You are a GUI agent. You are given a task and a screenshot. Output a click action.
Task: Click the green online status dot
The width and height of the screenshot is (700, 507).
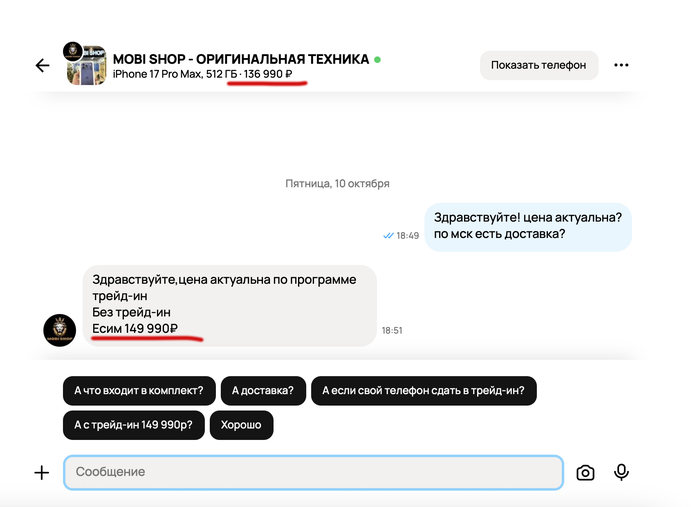point(377,59)
